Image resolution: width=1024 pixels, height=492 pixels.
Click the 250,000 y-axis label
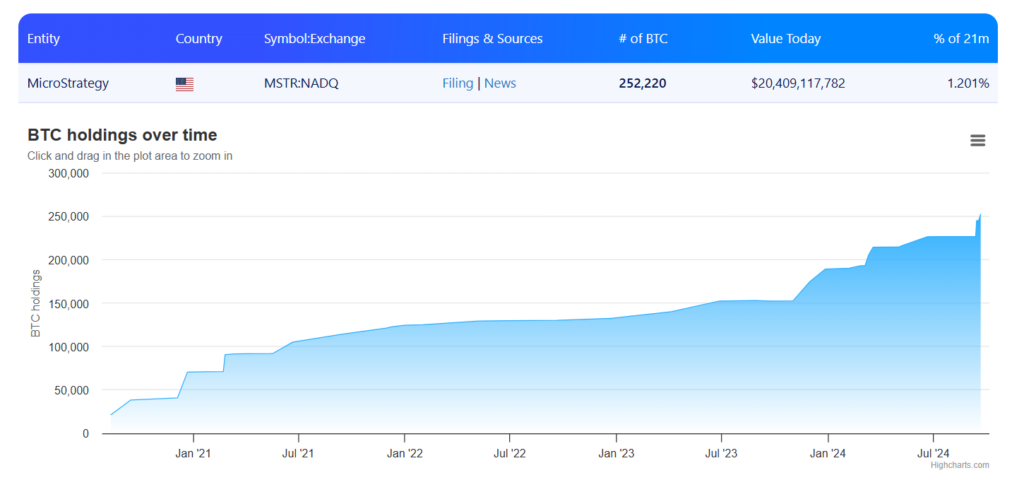click(69, 217)
